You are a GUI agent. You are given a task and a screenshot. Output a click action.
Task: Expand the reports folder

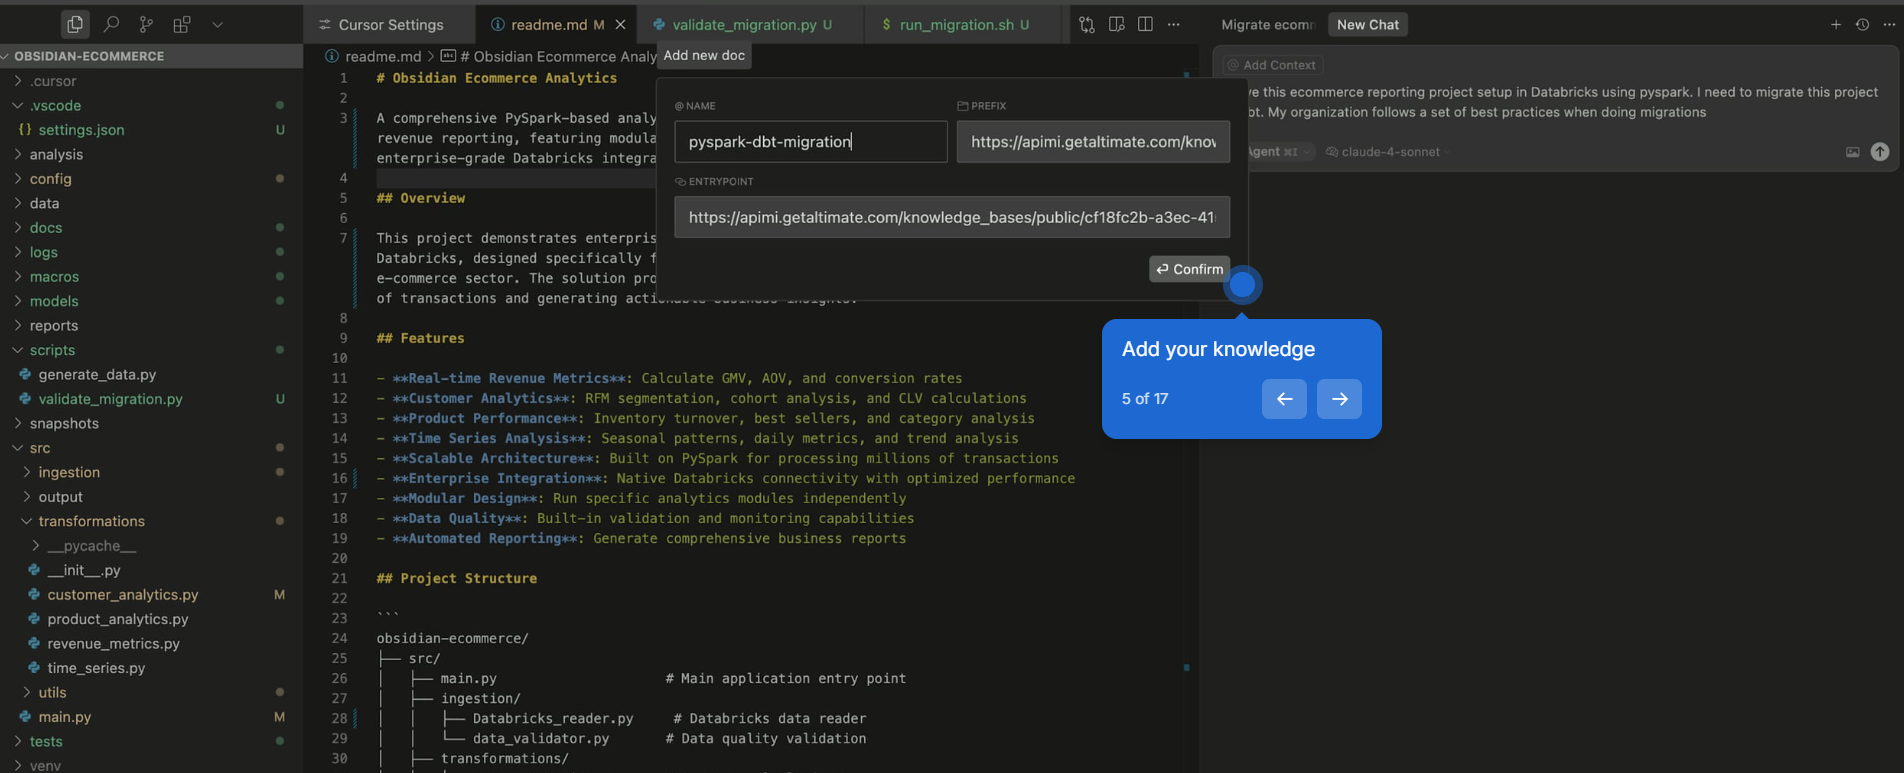coord(150,326)
